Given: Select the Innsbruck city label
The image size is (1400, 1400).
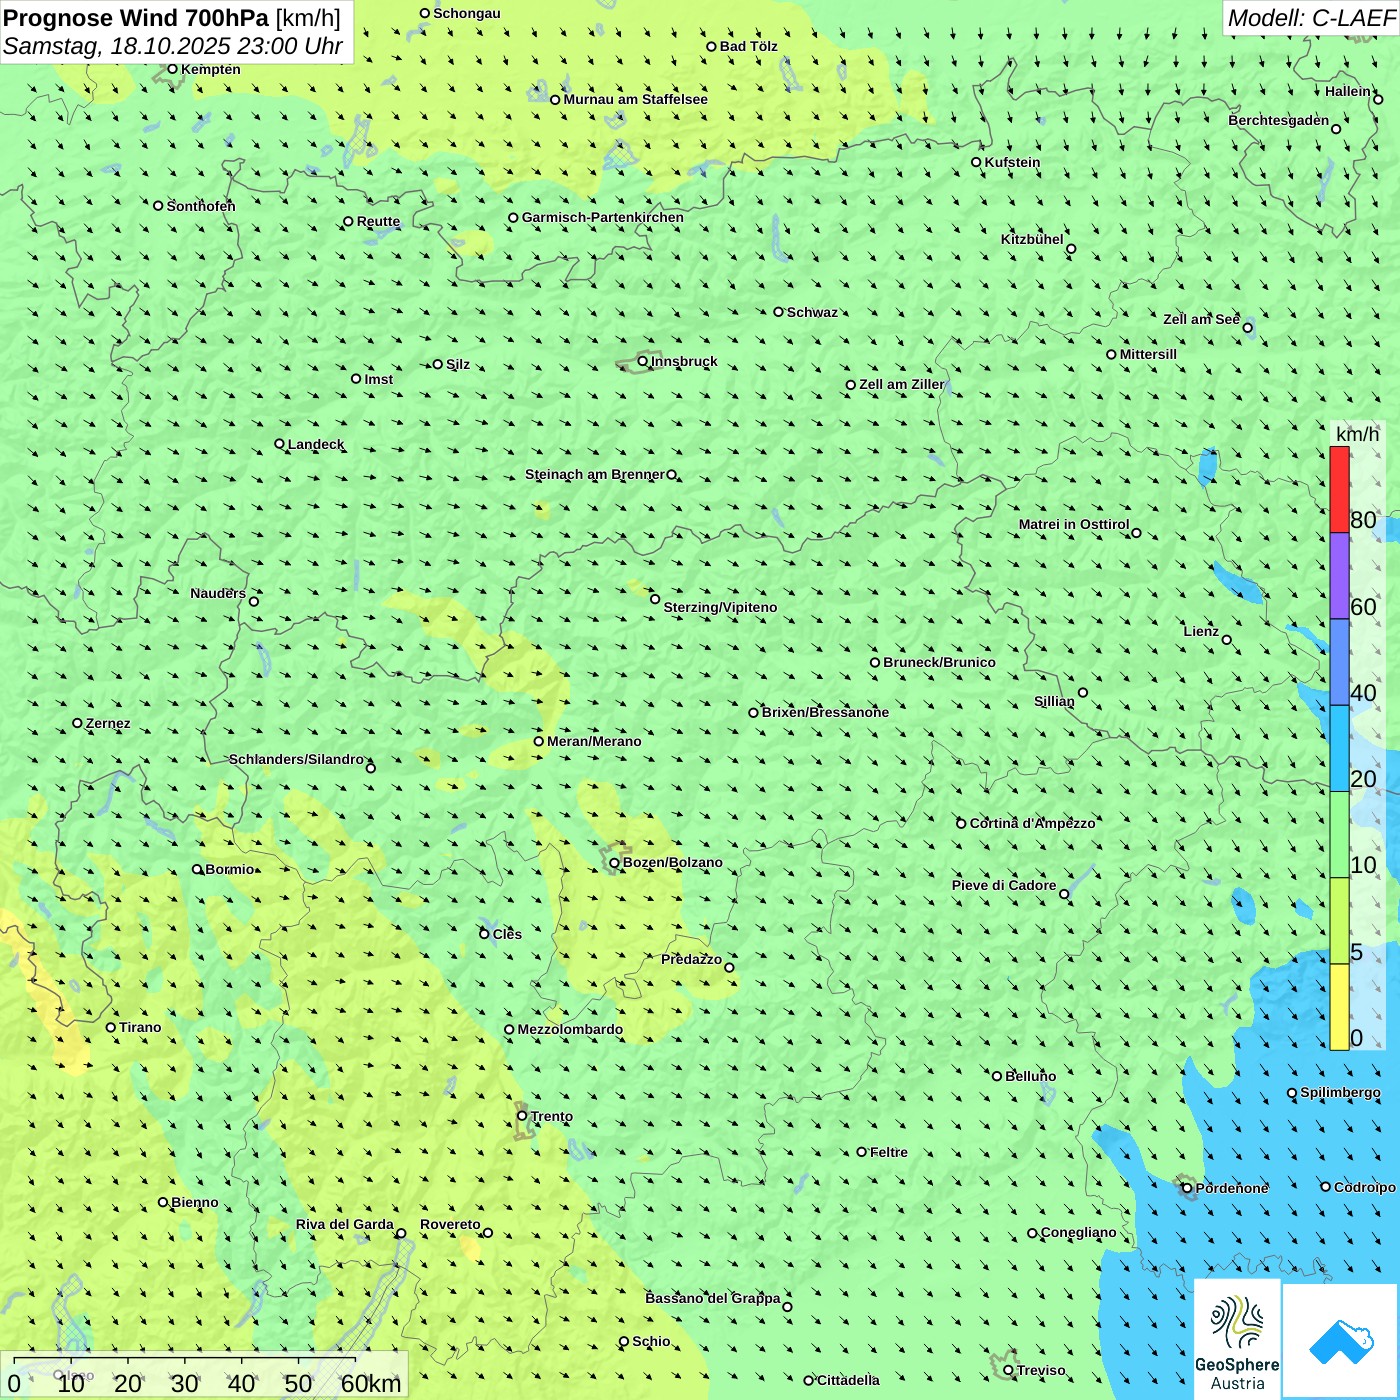Looking at the screenshot, I should click(x=684, y=361).
